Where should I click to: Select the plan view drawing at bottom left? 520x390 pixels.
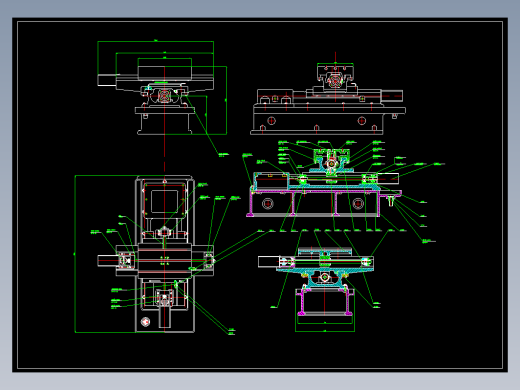click(x=156, y=254)
